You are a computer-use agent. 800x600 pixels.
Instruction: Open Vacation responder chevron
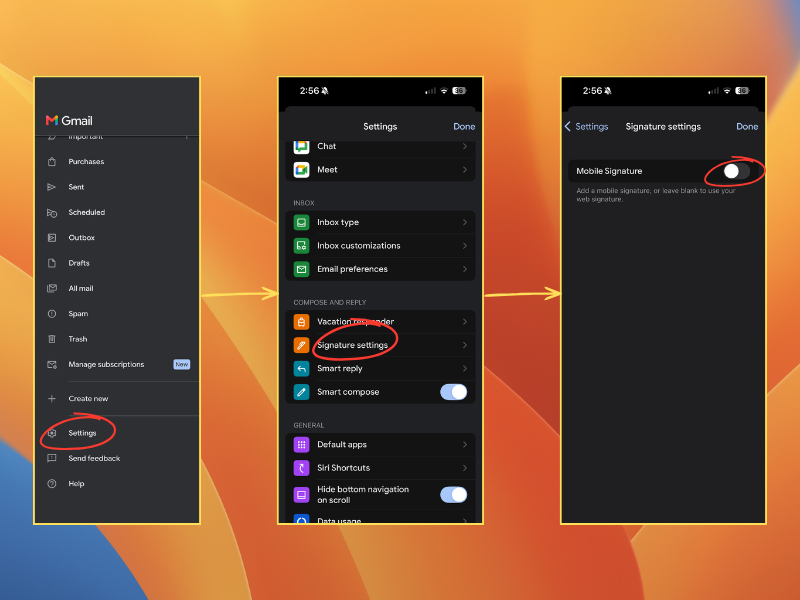point(465,322)
